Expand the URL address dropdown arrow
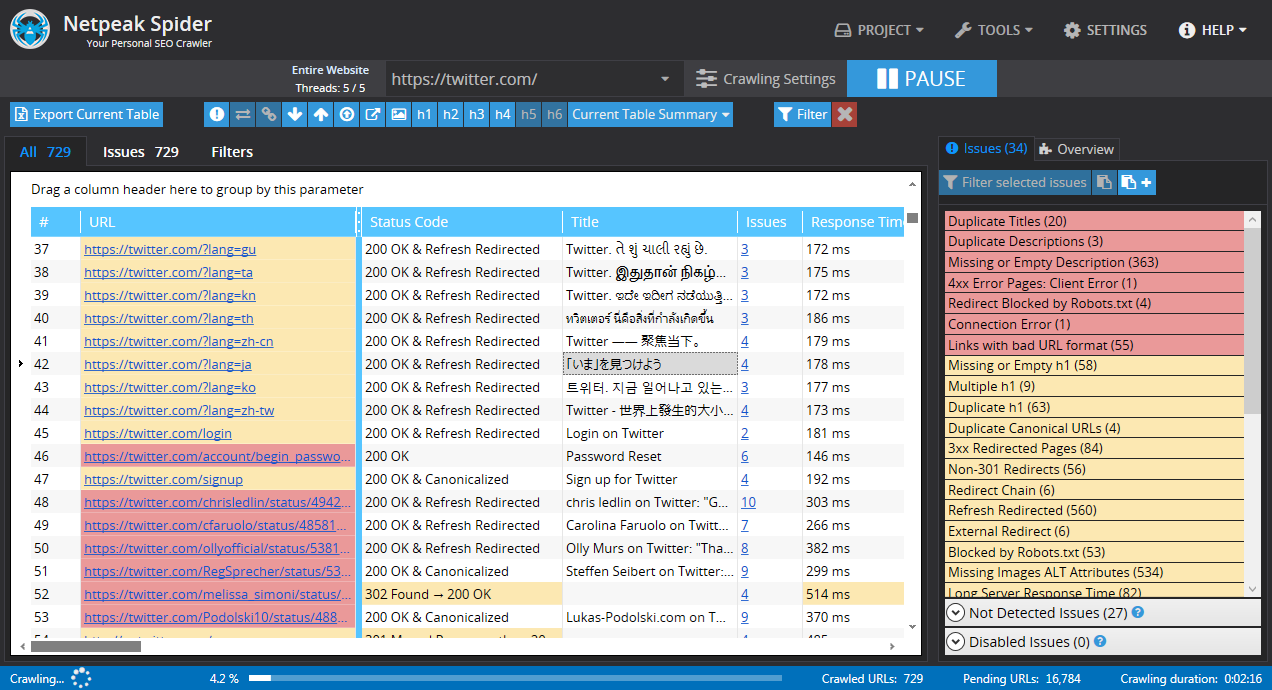This screenshot has width=1272, height=690. 666,79
